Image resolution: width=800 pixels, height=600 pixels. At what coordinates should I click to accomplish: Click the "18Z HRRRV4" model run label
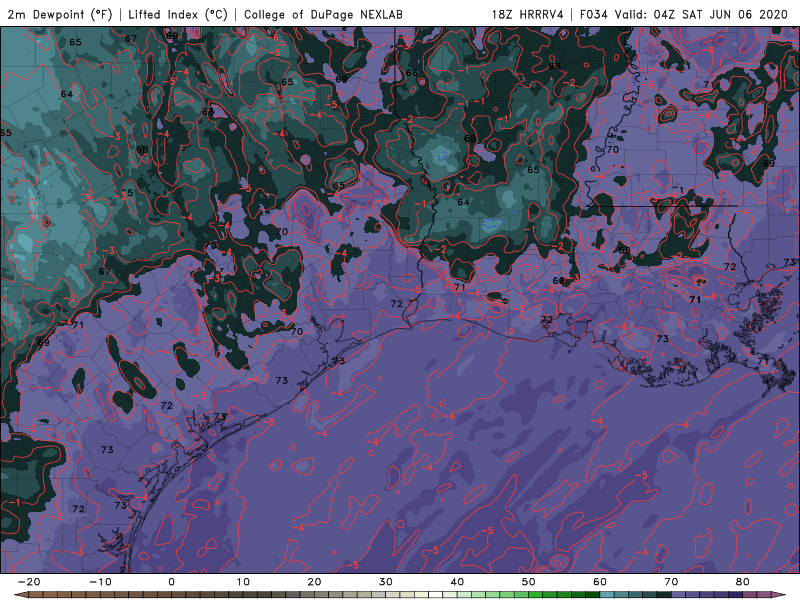tap(527, 14)
